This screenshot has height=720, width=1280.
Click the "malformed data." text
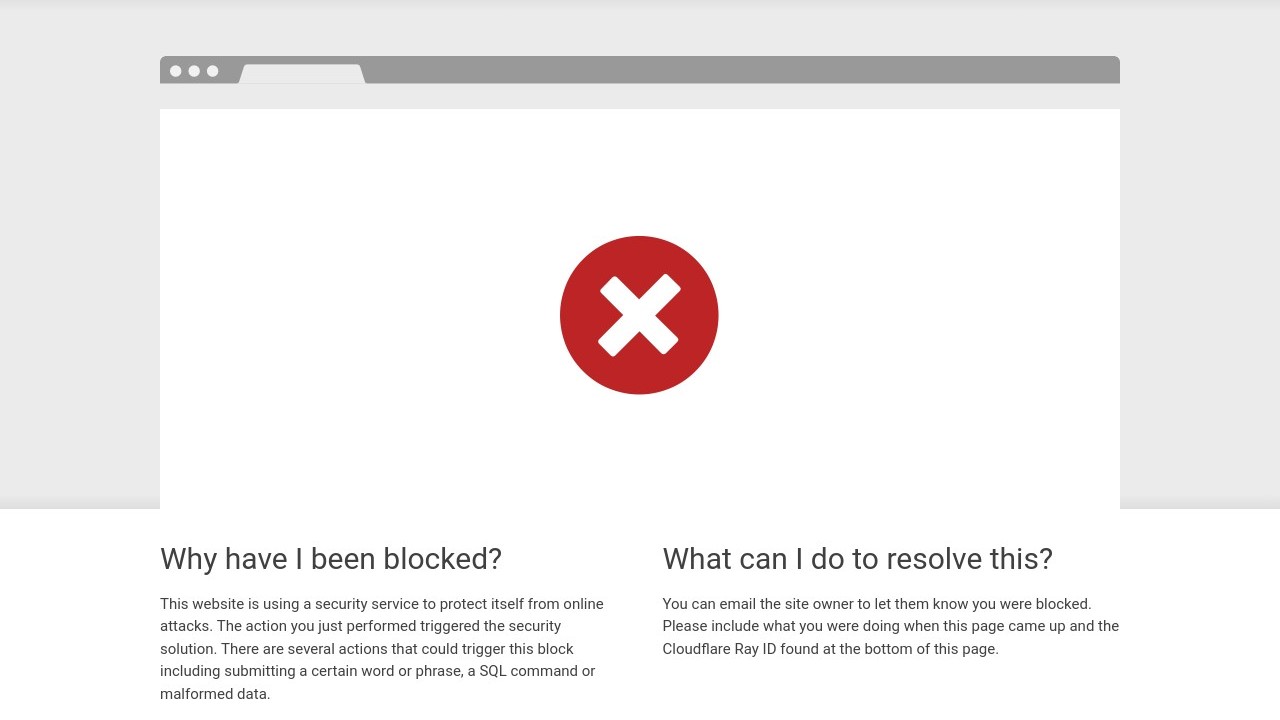pyautogui.click(x=215, y=694)
